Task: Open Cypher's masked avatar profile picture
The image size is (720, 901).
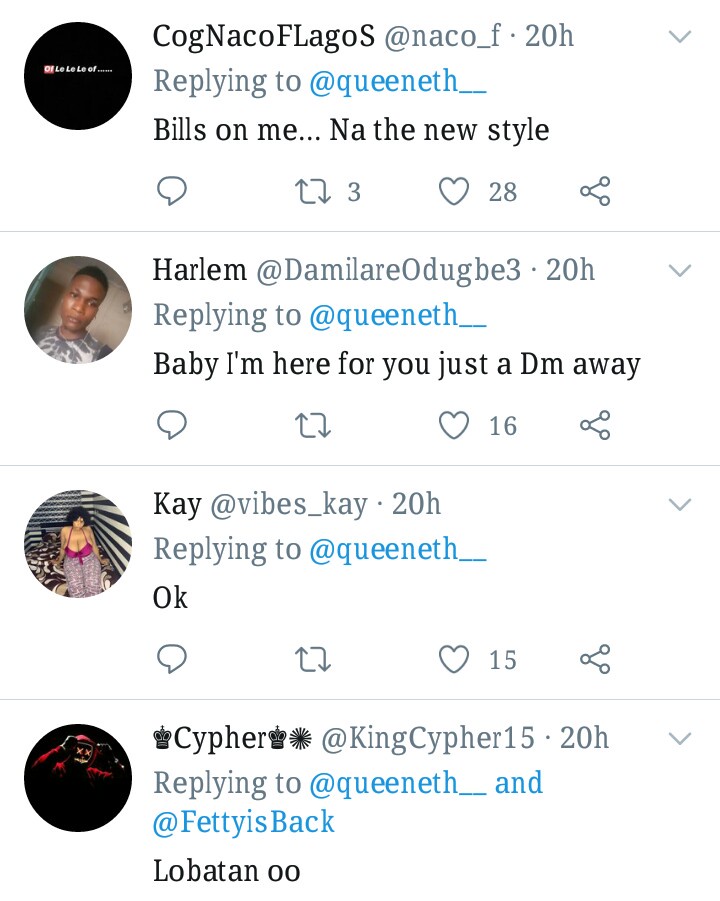Action: (x=78, y=778)
